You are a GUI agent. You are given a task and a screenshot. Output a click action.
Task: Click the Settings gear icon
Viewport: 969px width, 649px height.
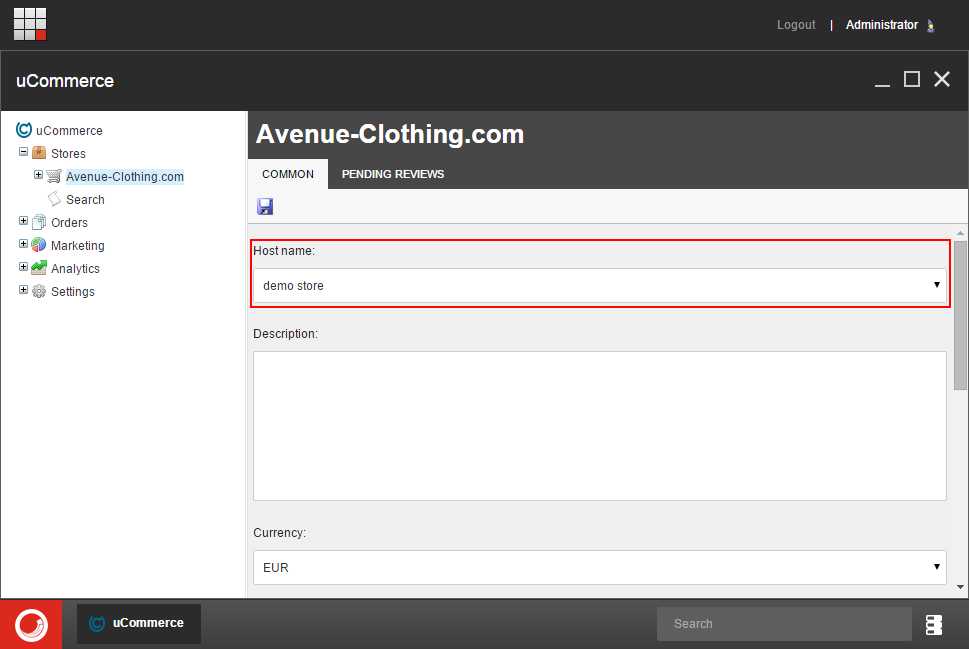(39, 291)
